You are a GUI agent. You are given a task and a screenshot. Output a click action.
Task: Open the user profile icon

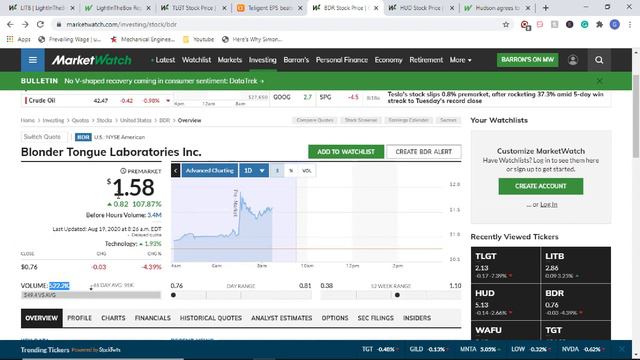[573, 60]
